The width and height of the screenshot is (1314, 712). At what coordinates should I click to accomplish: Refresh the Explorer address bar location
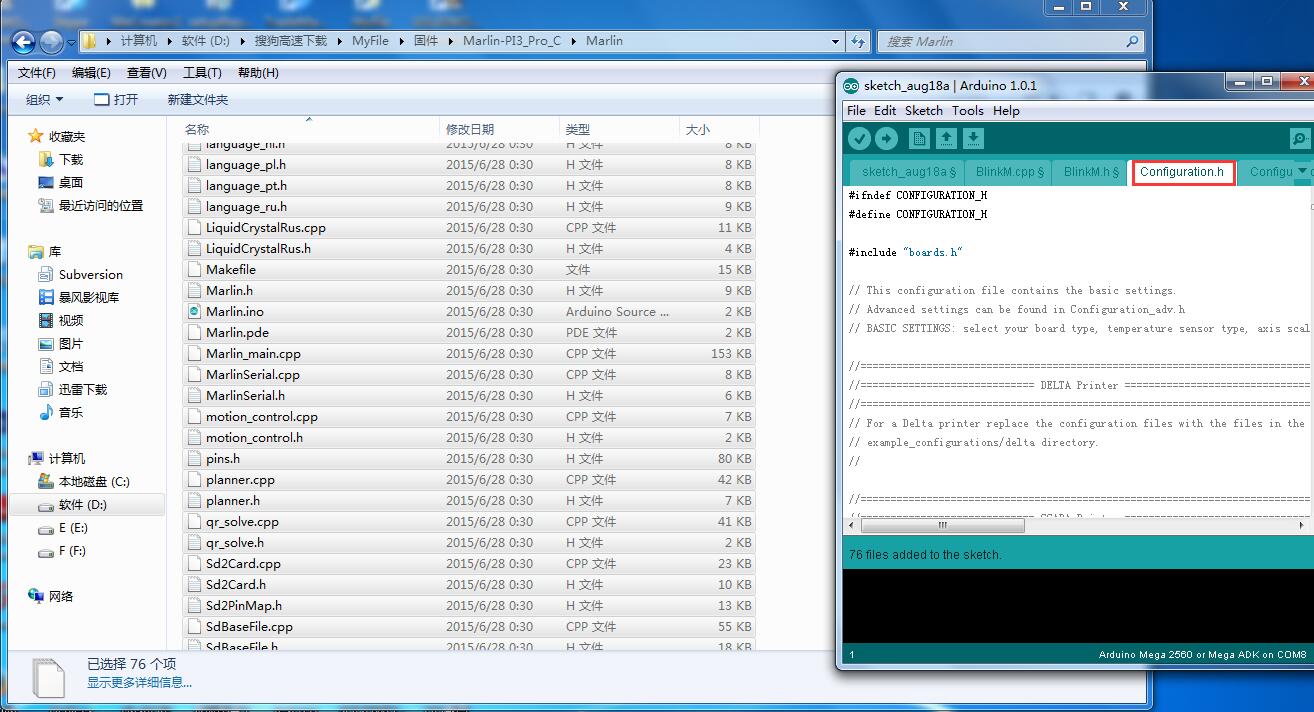[x=858, y=41]
